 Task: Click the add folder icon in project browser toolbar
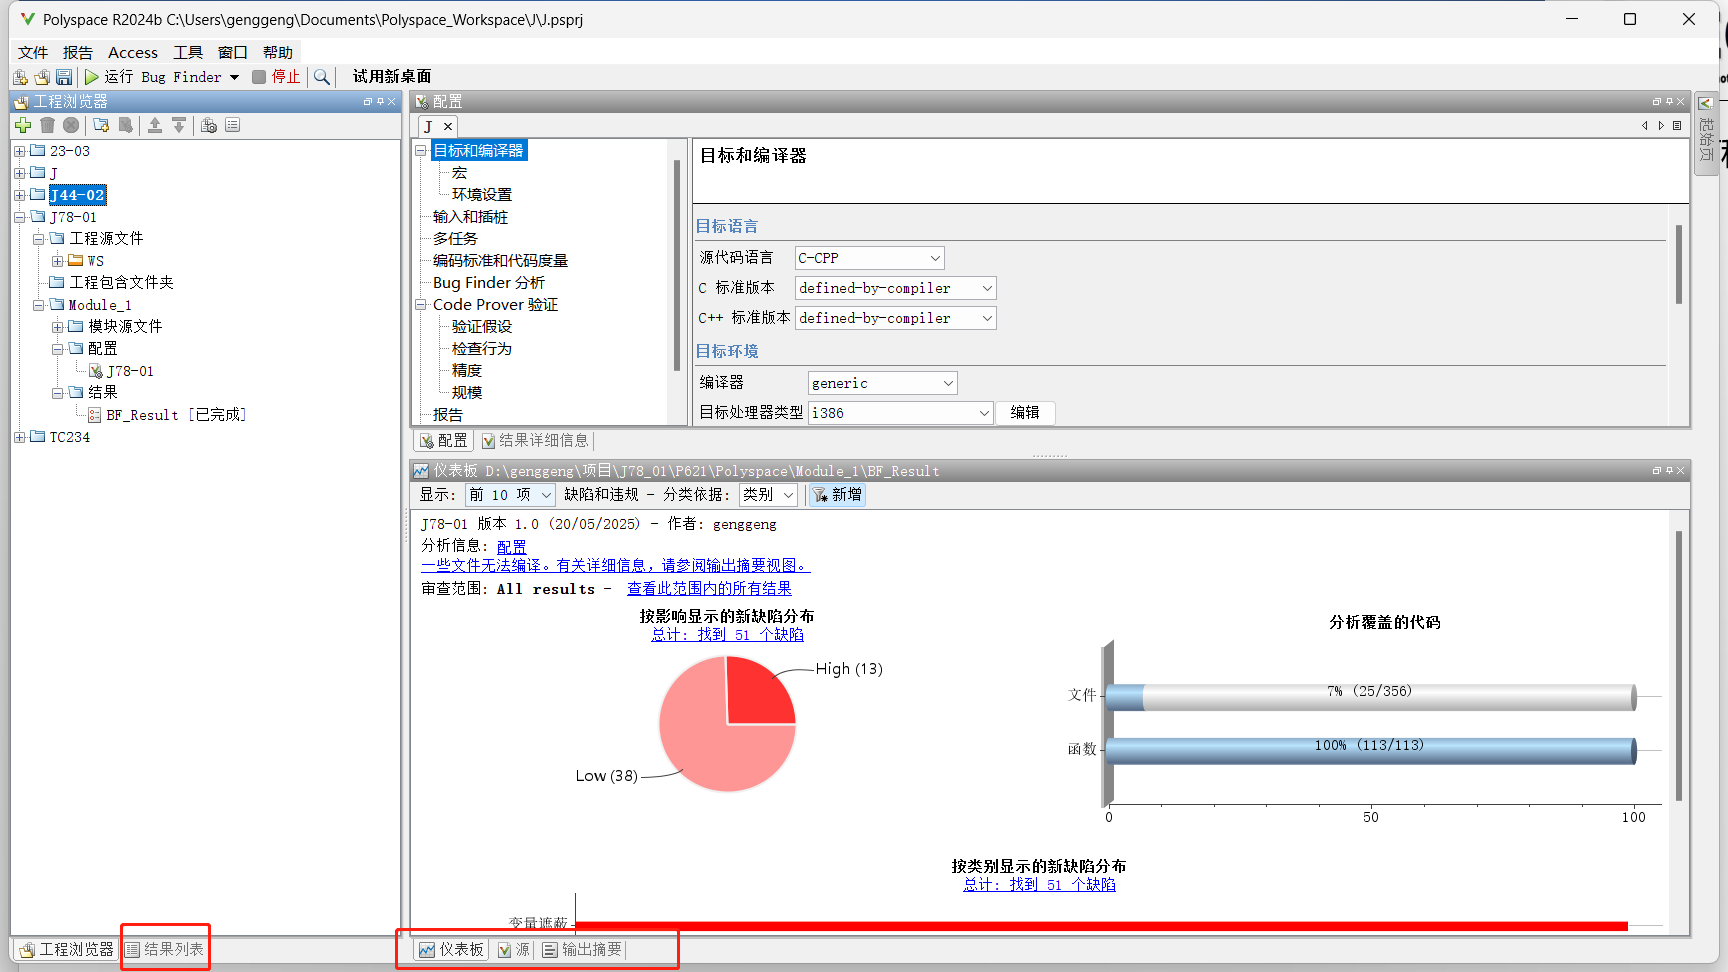(x=101, y=125)
